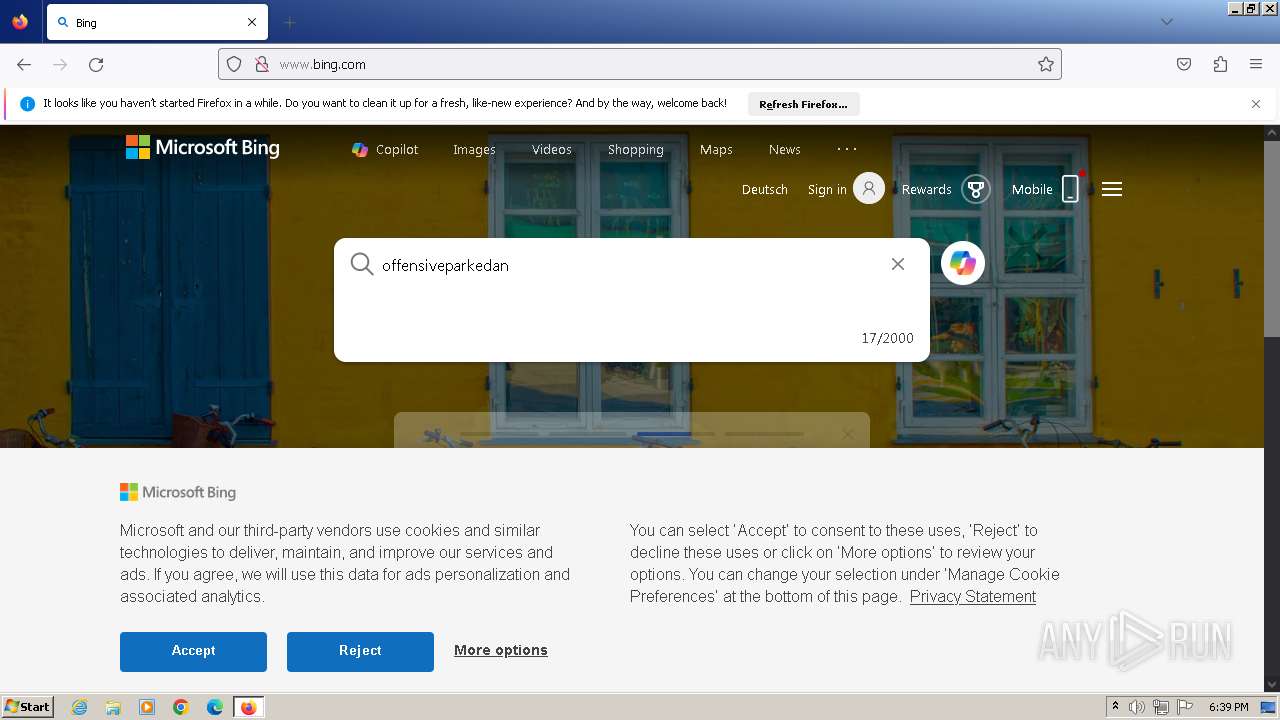This screenshot has height=720, width=1280.
Task: Go to Videos in Bing nav
Action: point(552,149)
